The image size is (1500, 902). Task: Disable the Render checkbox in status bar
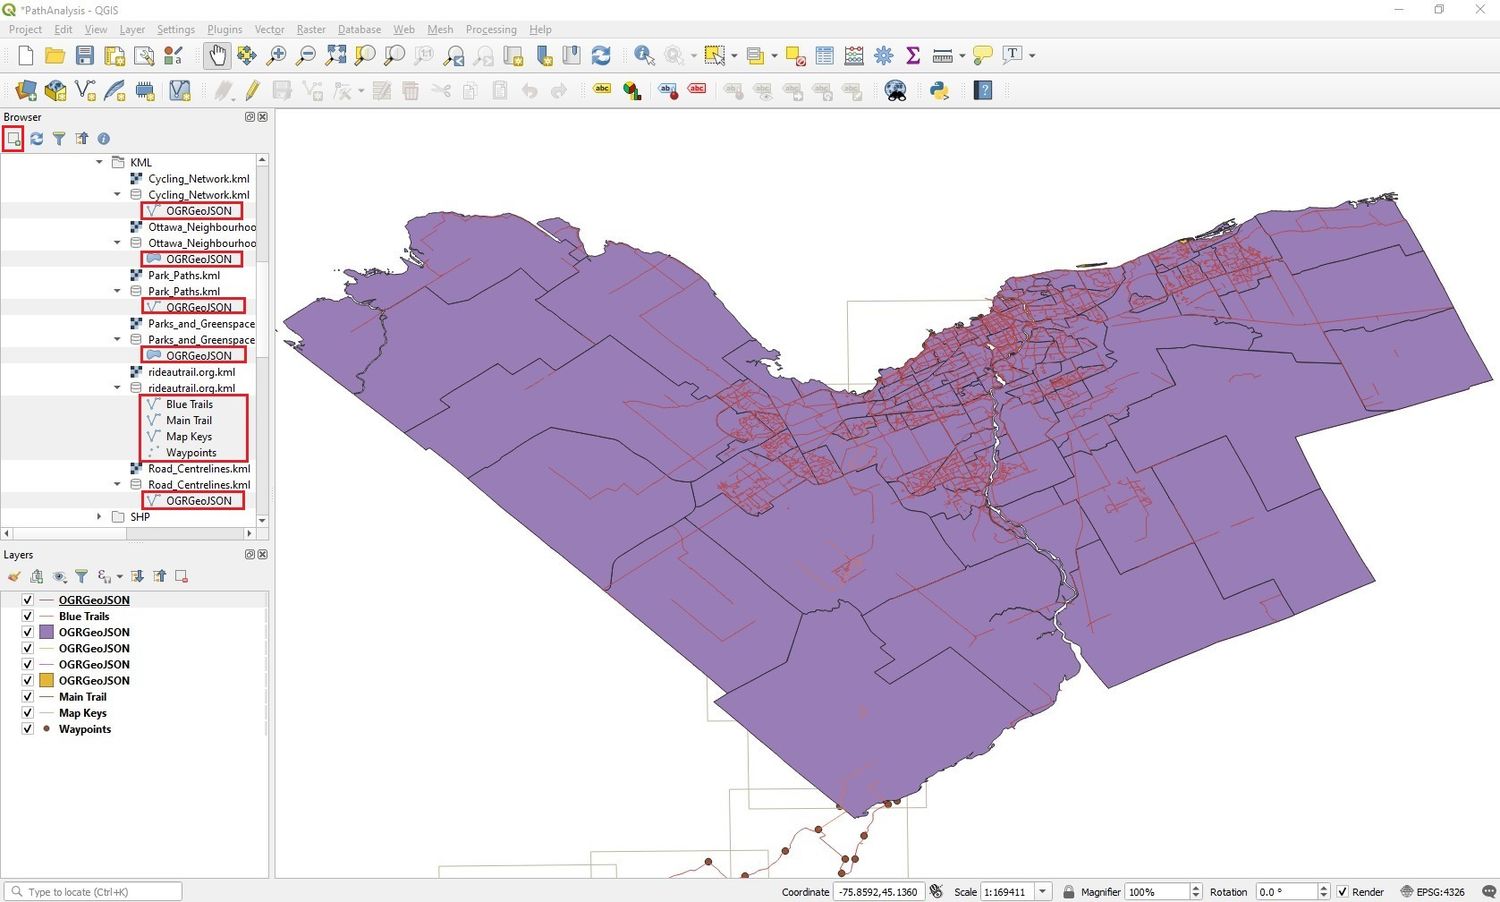click(x=1342, y=891)
